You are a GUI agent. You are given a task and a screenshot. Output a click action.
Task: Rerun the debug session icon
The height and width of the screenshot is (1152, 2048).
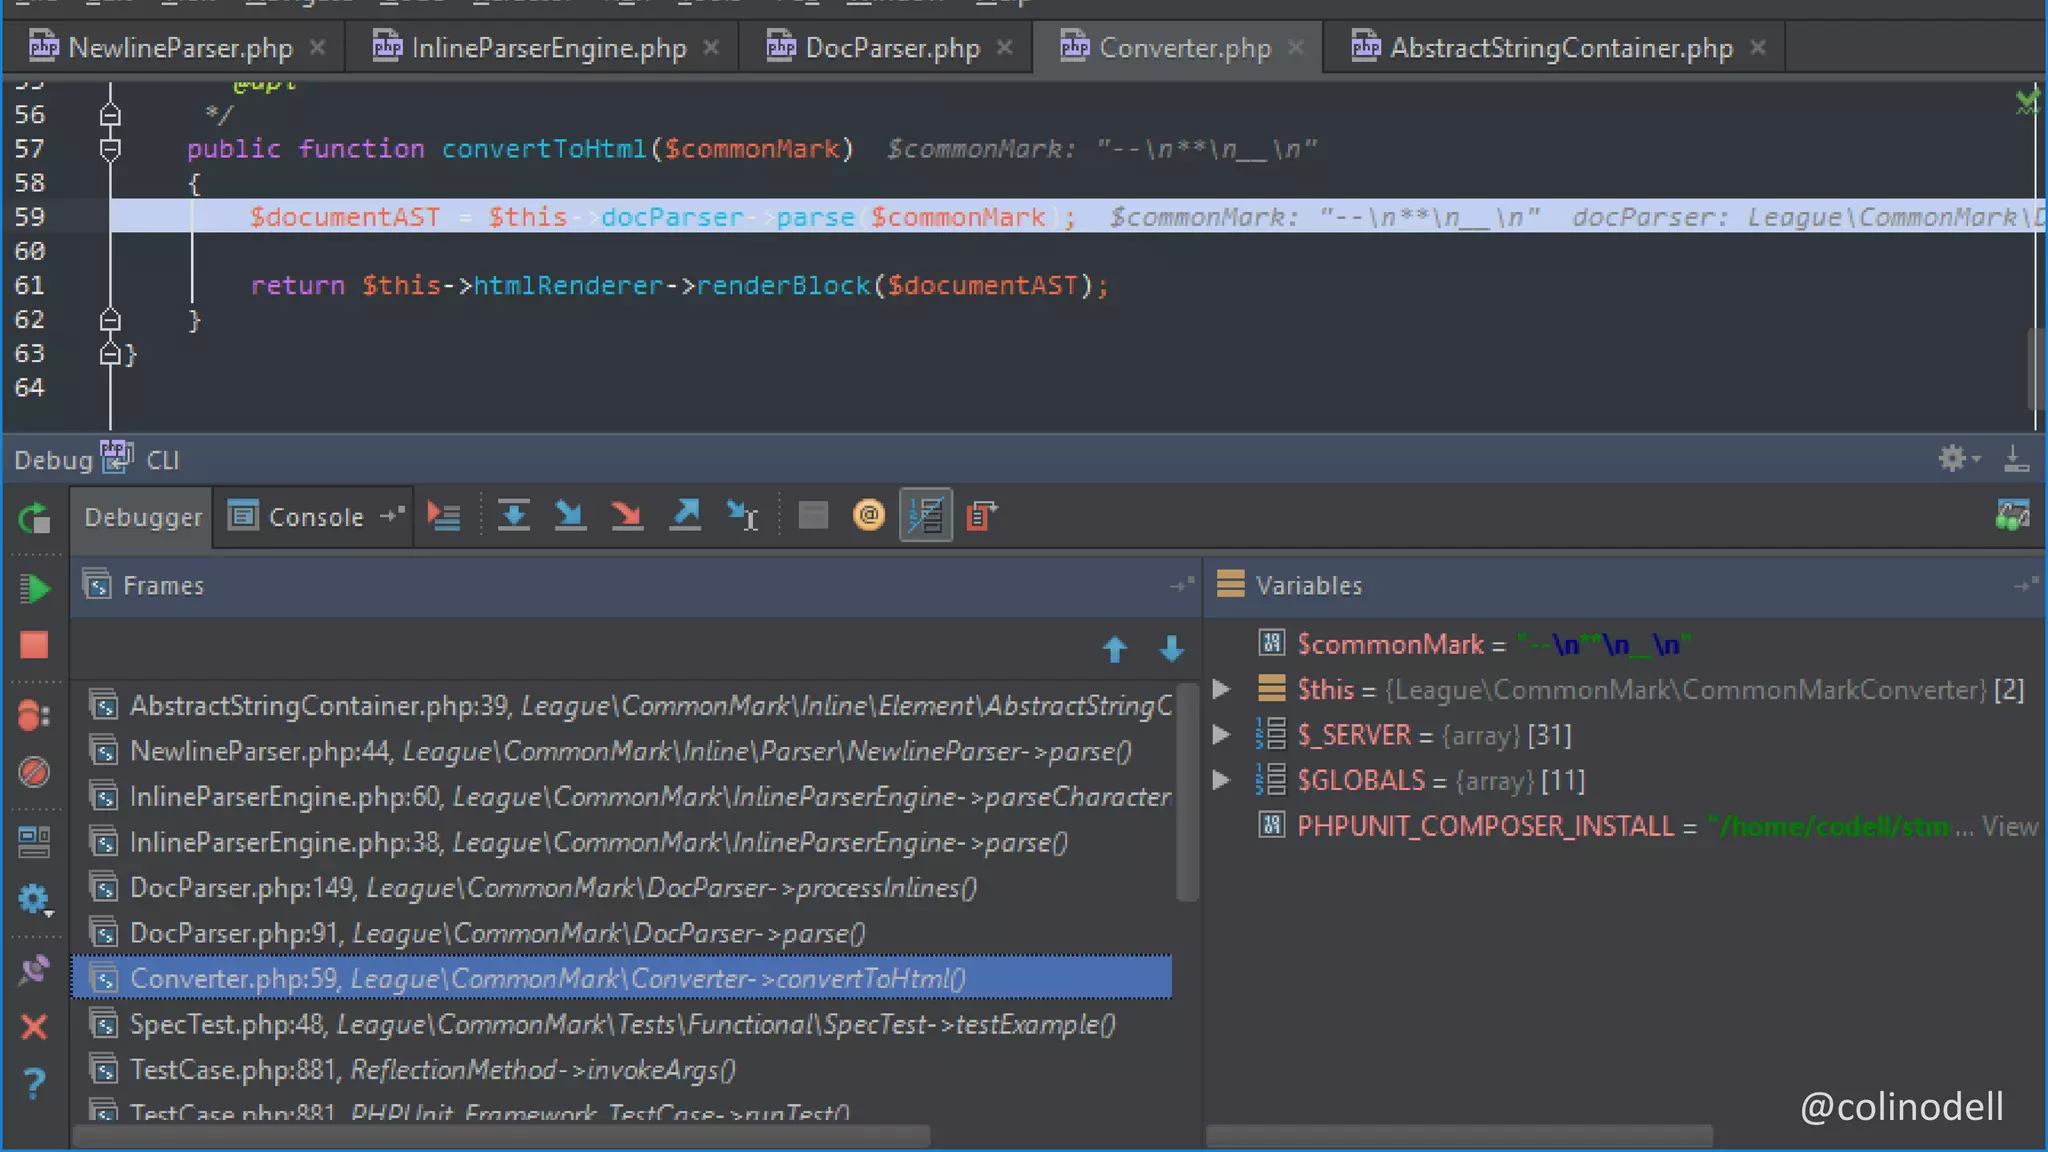[35, 518]
